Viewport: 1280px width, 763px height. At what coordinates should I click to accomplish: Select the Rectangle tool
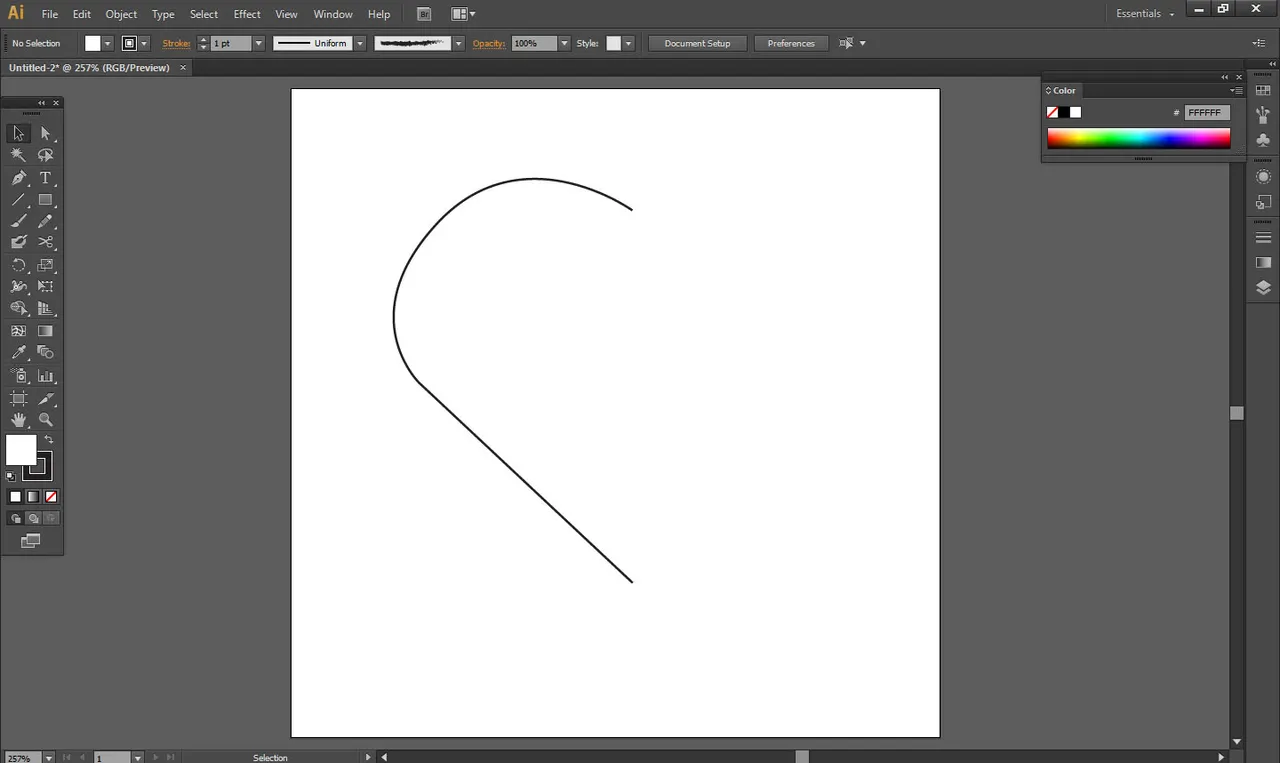pyautogui.click(x=45, y=200)
